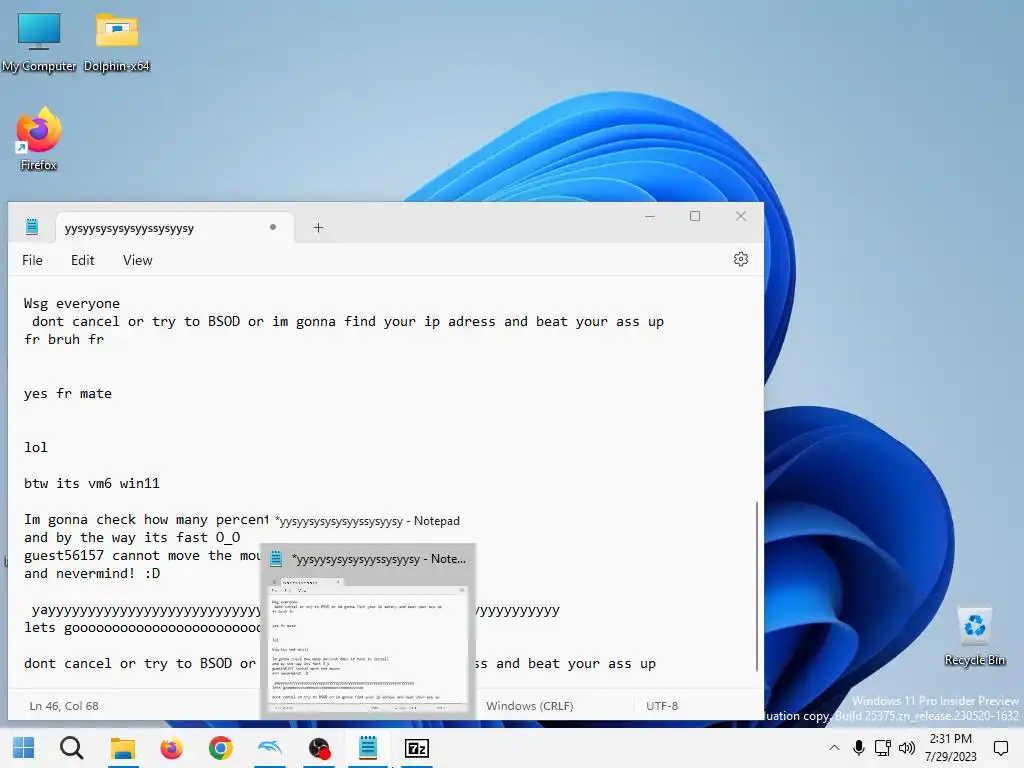
Task: Open File Explorer from the taskbar
Action: point(122,748)
